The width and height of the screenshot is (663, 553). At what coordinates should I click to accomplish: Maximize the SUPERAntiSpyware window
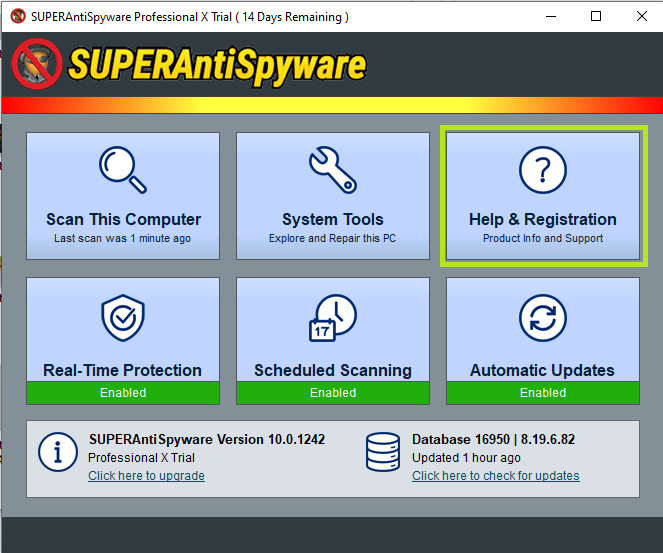tap(596, 16)
